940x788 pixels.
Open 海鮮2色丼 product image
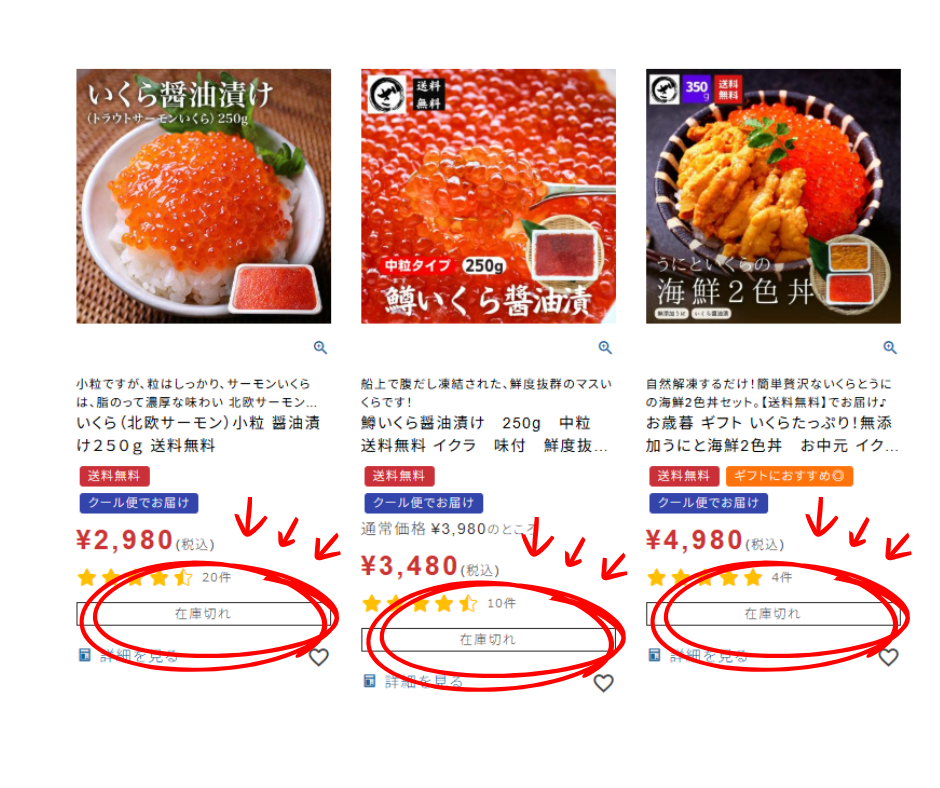click(x=773, y=196)
